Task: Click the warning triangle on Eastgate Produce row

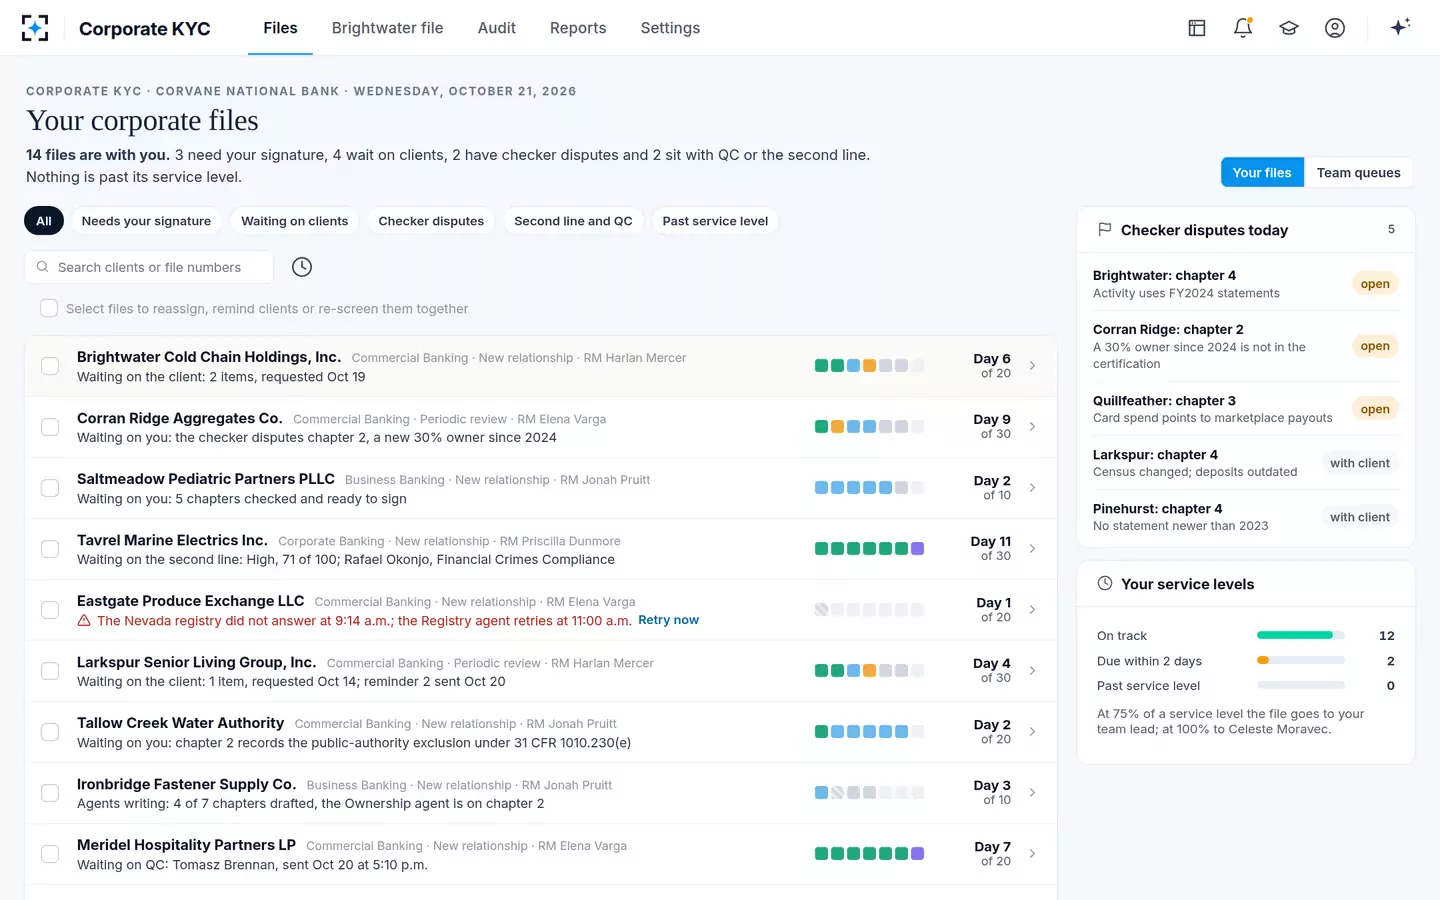Action: coord(85,621)
